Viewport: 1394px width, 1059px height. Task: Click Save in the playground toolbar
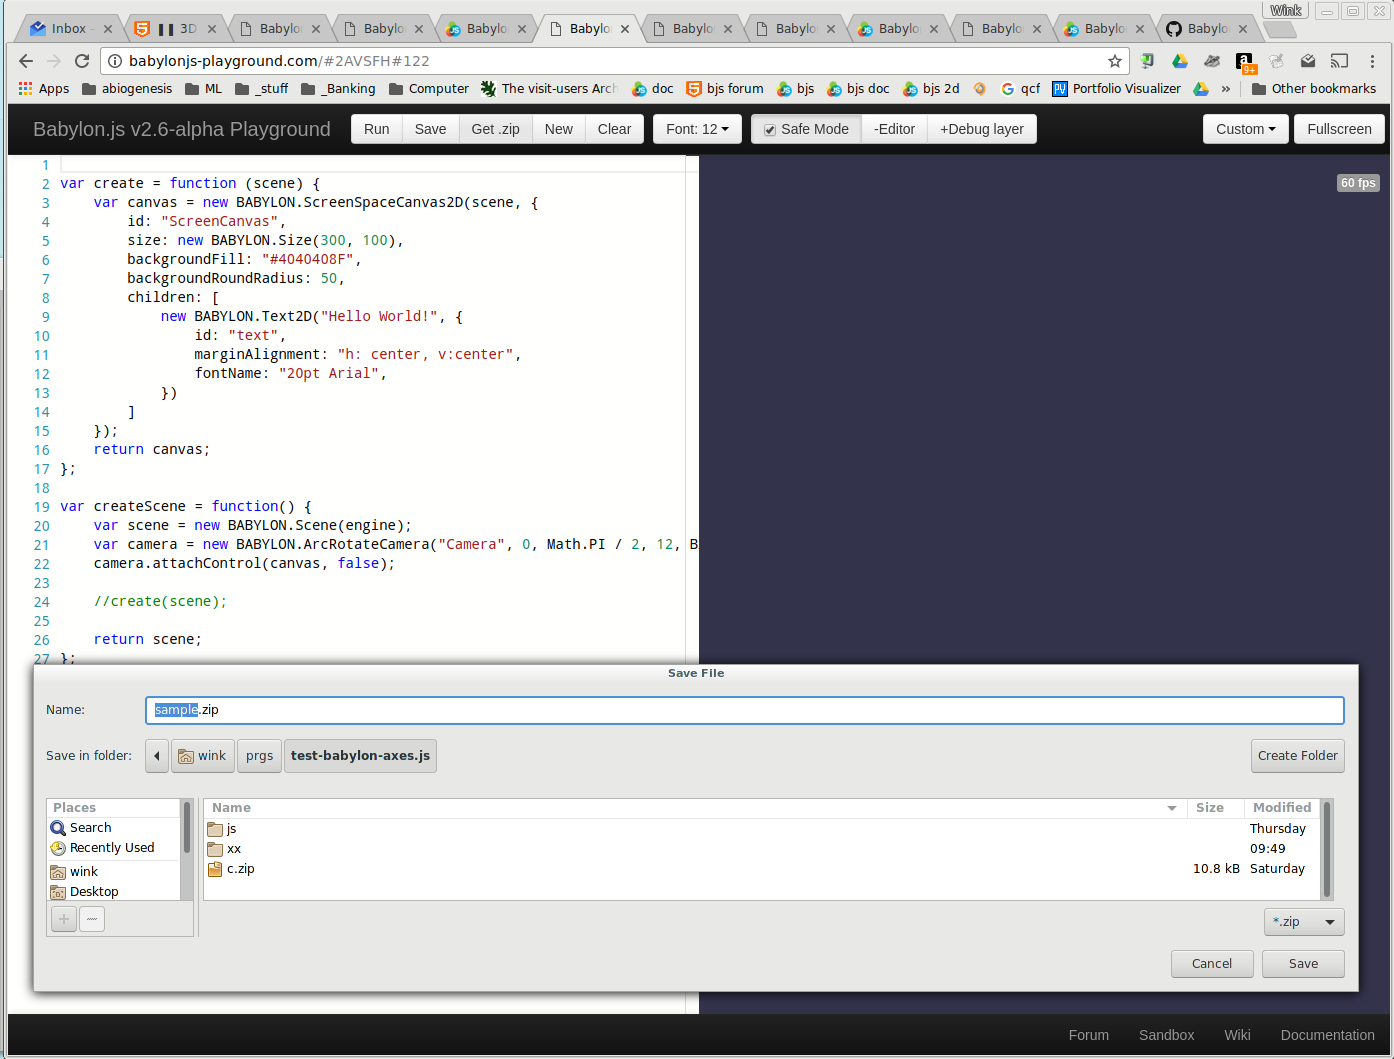[431, 129]
